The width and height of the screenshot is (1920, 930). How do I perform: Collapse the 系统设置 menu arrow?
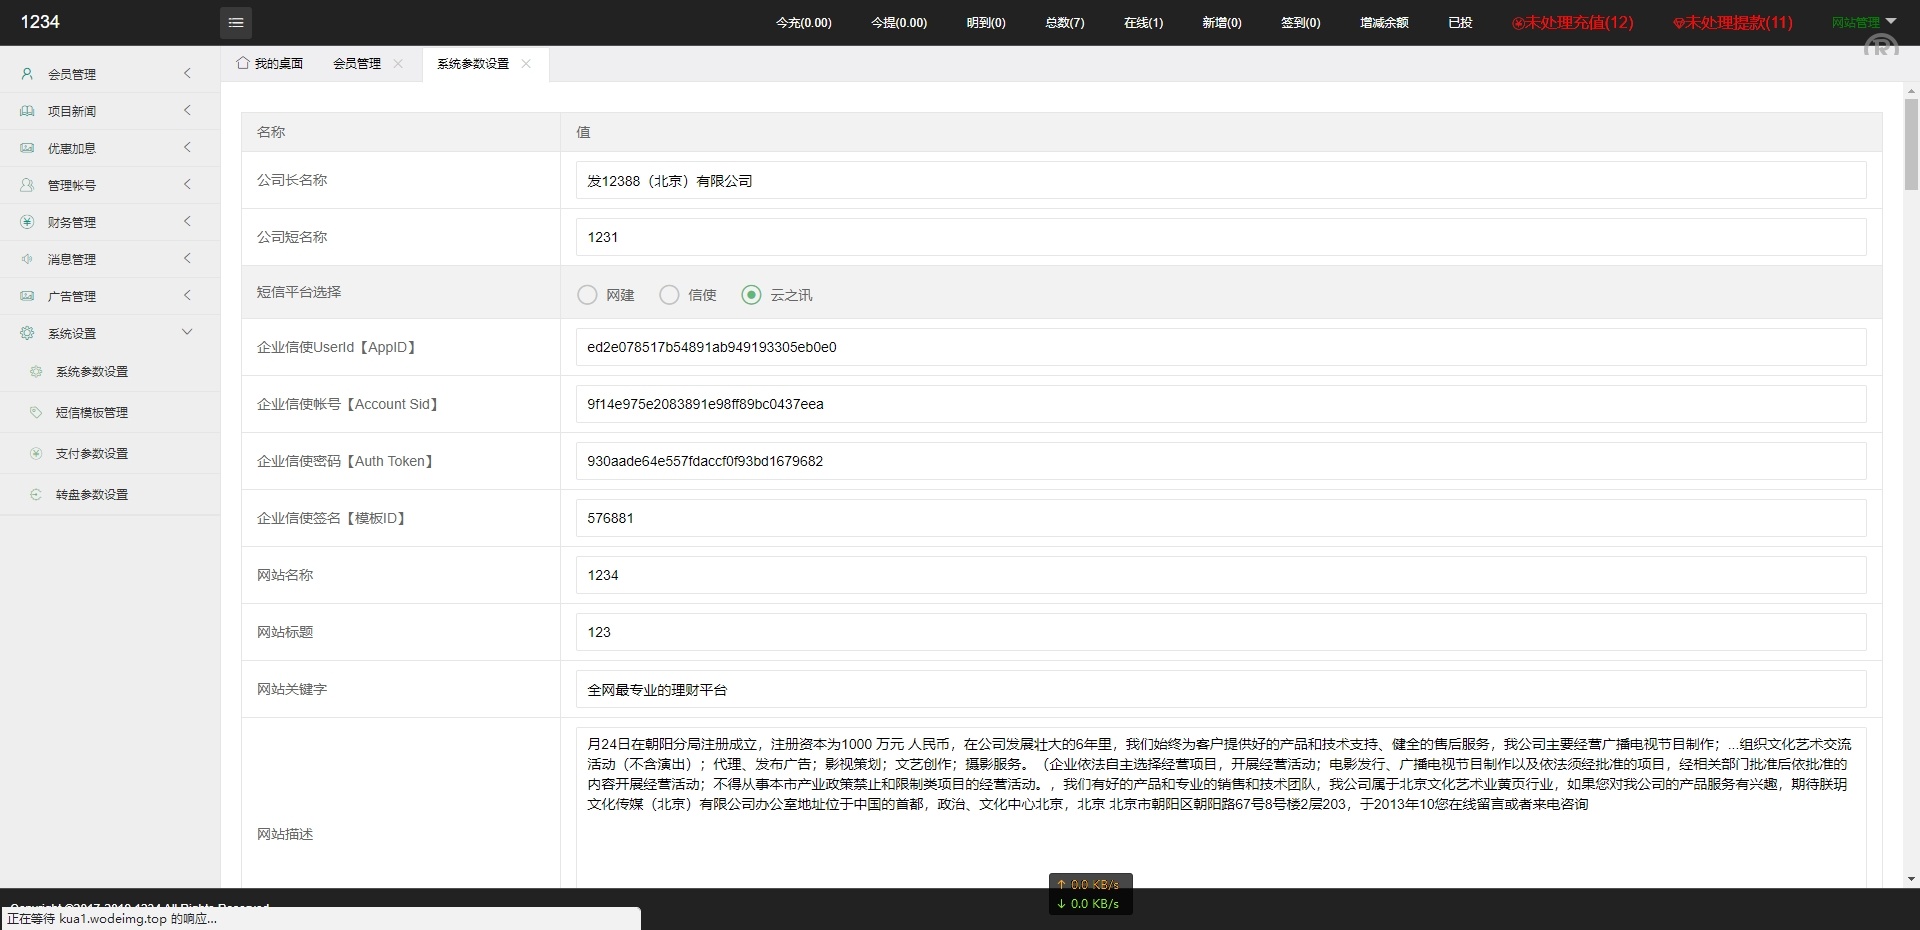pyautogui.click(x=187, y=333)
